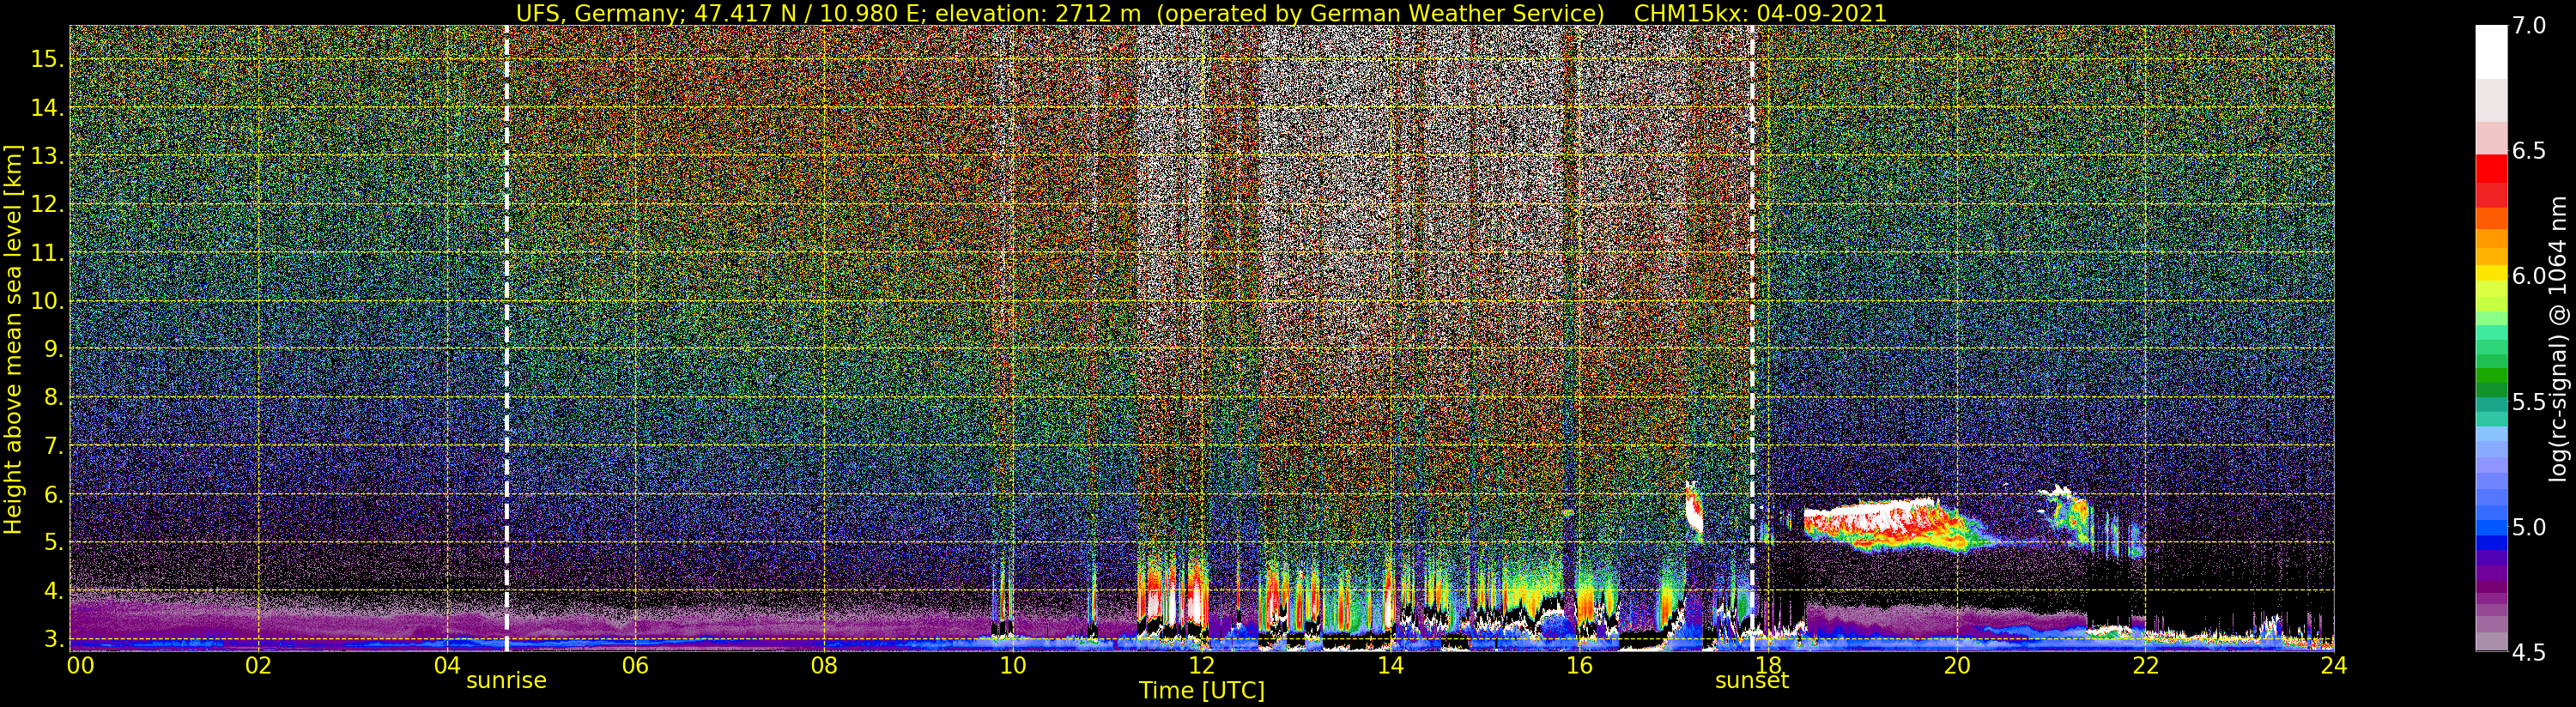Click the bright cloud layer near 19 UTC
The width and height of the screenshot is (2576, 707).
[1880, 527]
